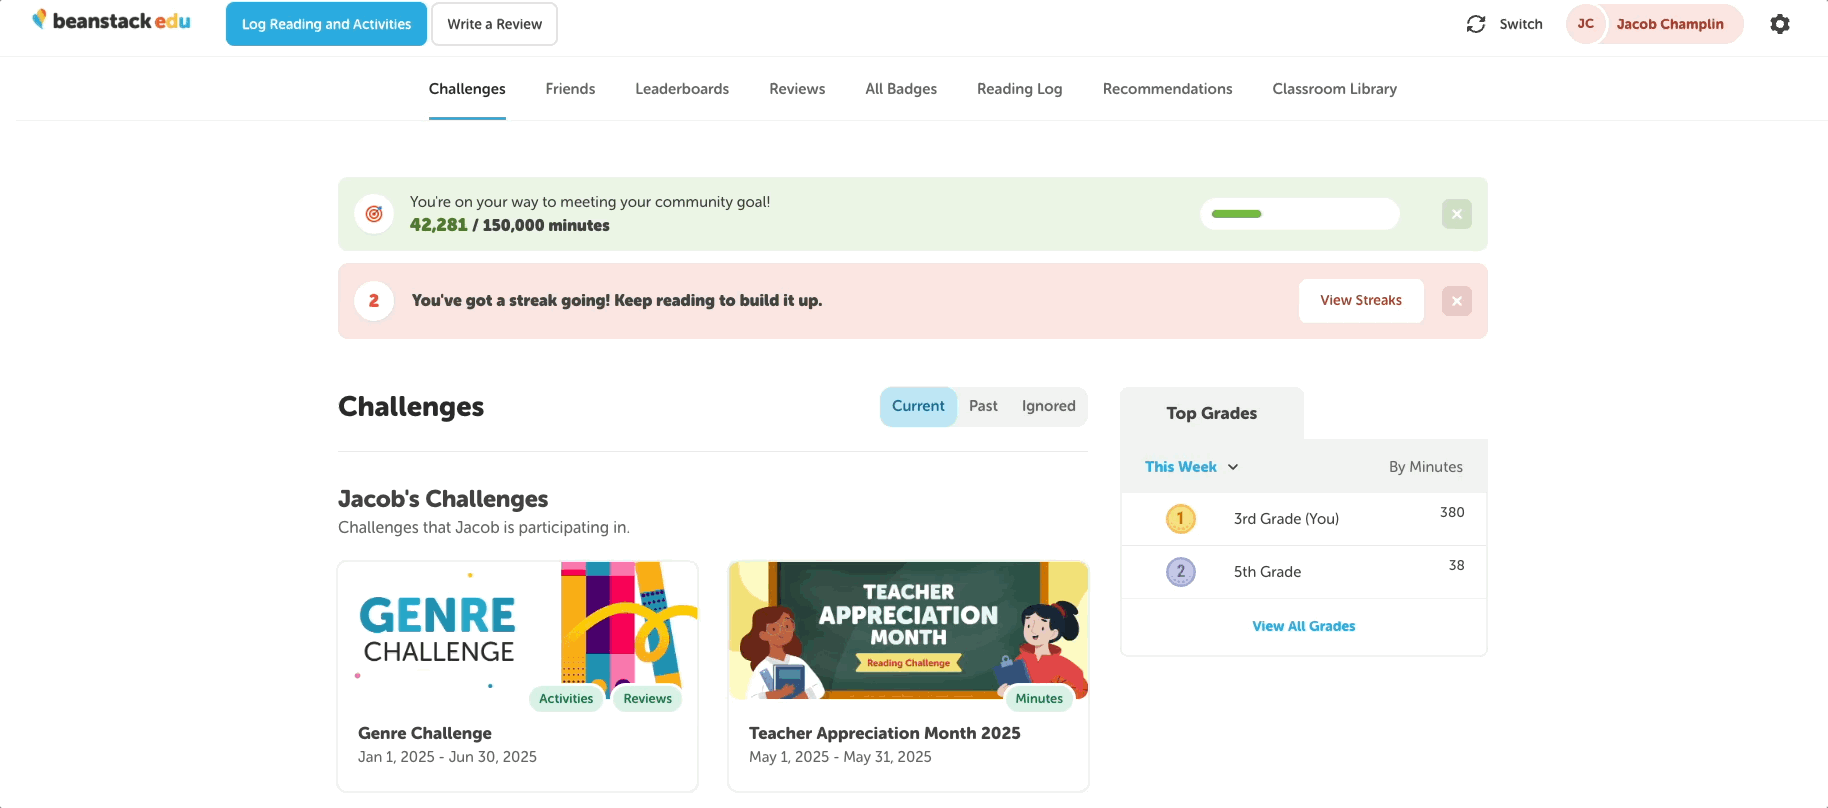Click the Jacob's Challenges heading
The image size is (1828, 808).
pos(443,499)
